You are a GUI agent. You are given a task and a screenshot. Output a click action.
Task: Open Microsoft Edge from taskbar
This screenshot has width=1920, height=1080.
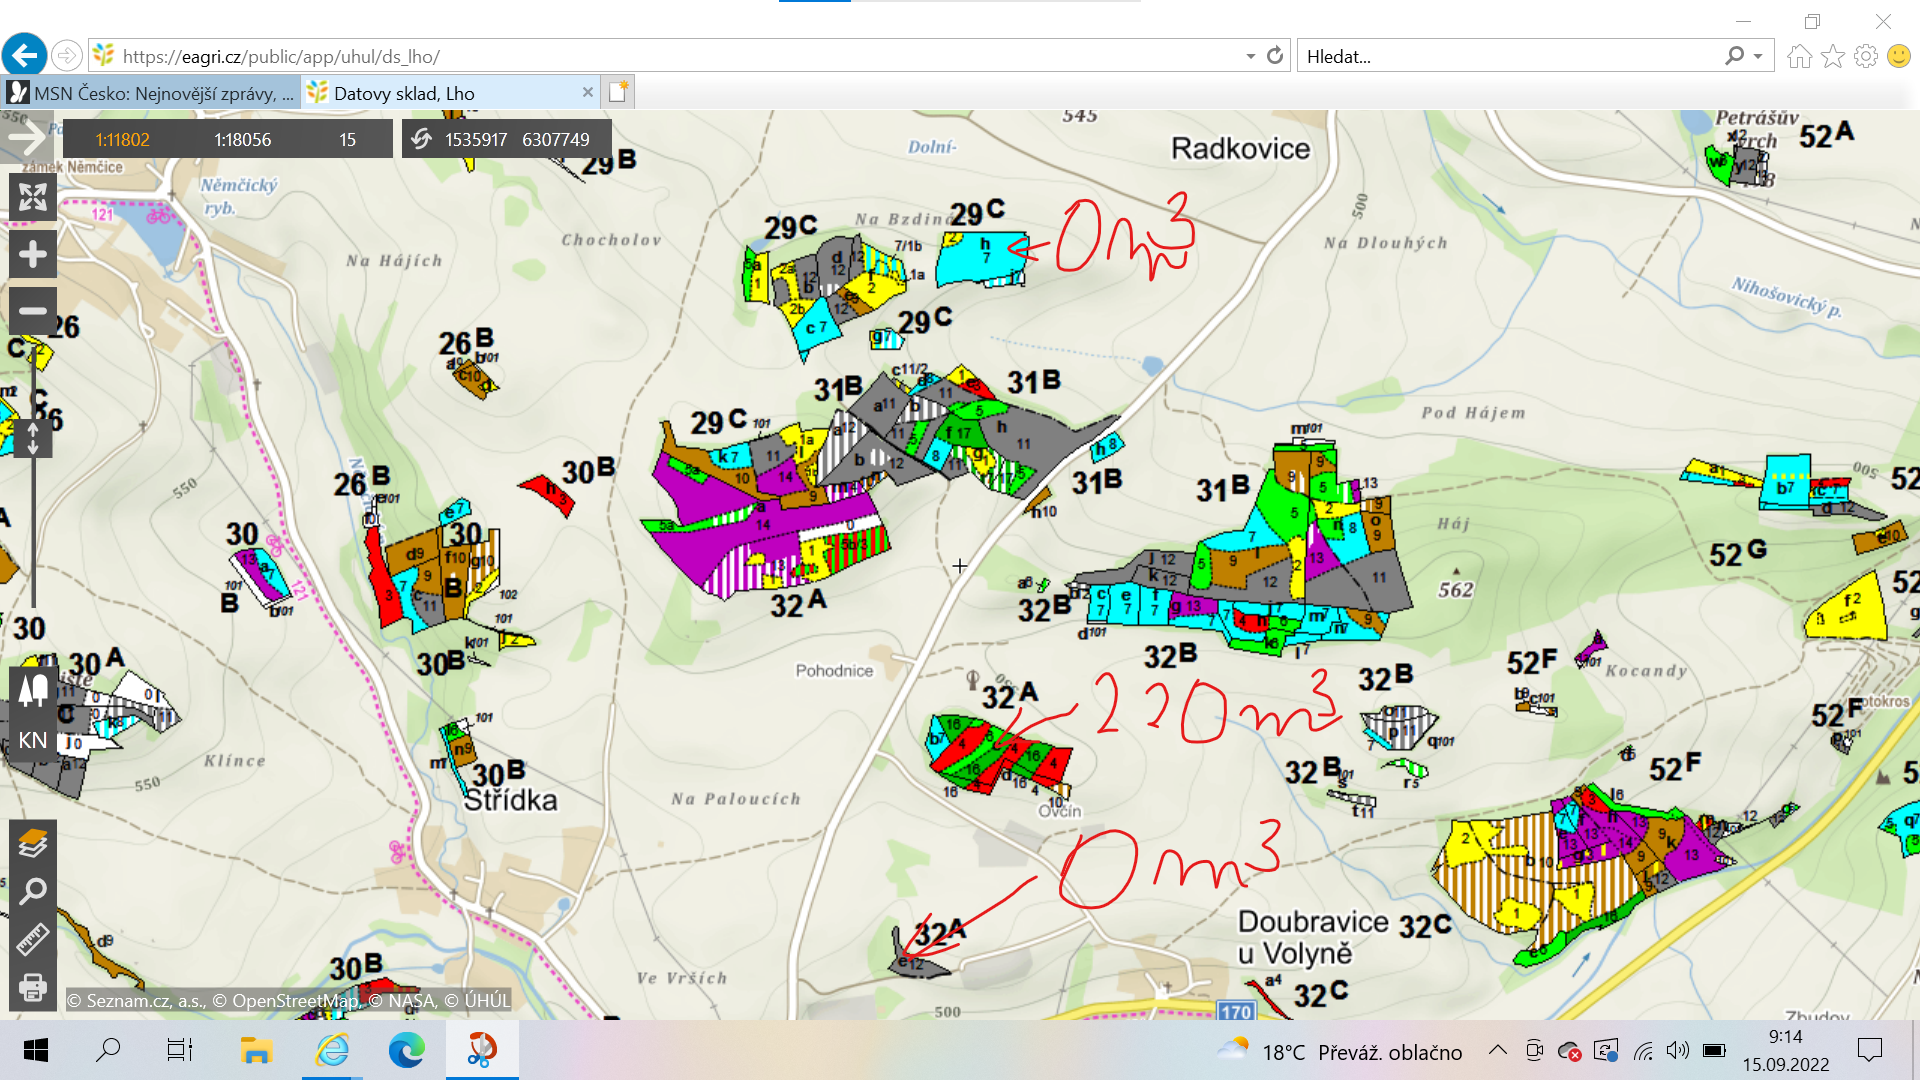point(406,1051)
